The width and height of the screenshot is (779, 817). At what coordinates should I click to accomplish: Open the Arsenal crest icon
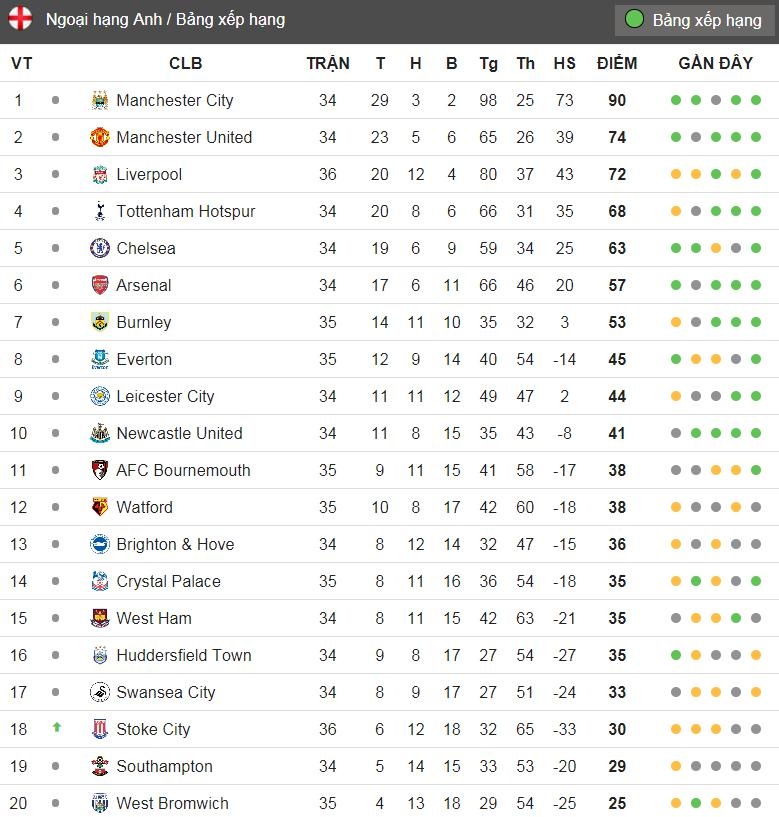(x=98, y=285)
